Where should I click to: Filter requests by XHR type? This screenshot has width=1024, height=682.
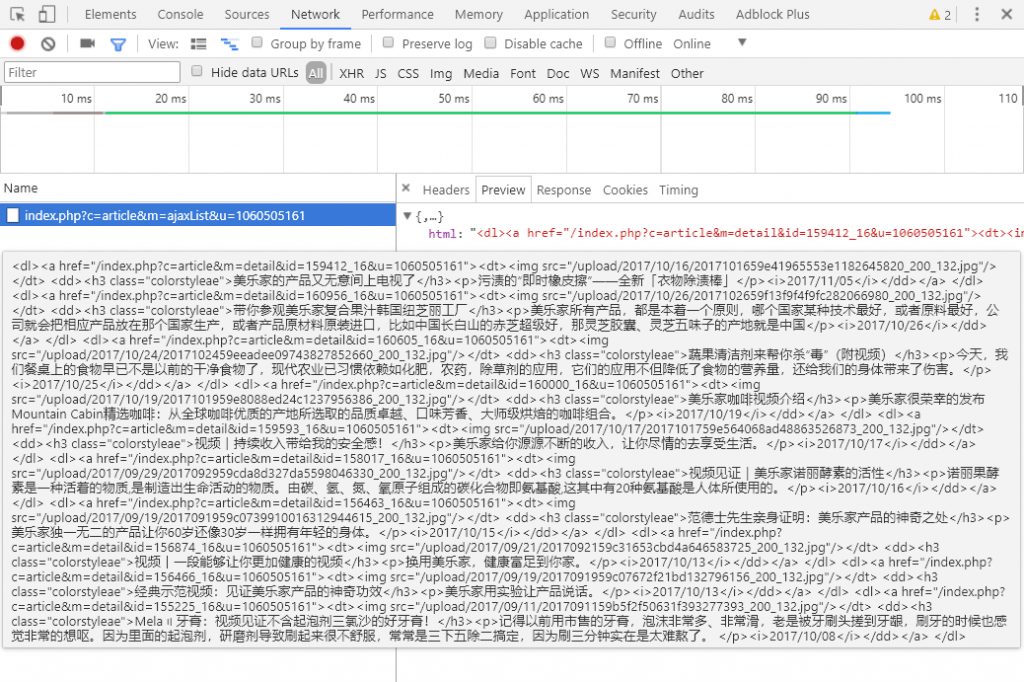tap(351, 73)
